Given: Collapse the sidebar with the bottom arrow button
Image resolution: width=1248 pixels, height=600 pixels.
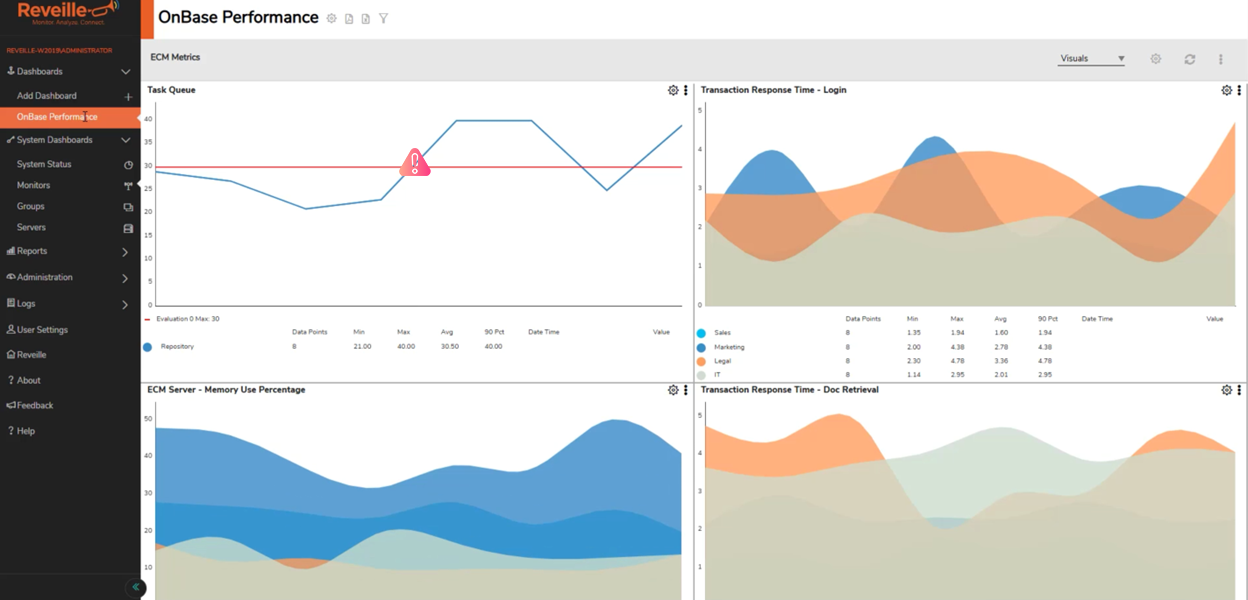Looking at the screenshot, I should coord(136,587).
